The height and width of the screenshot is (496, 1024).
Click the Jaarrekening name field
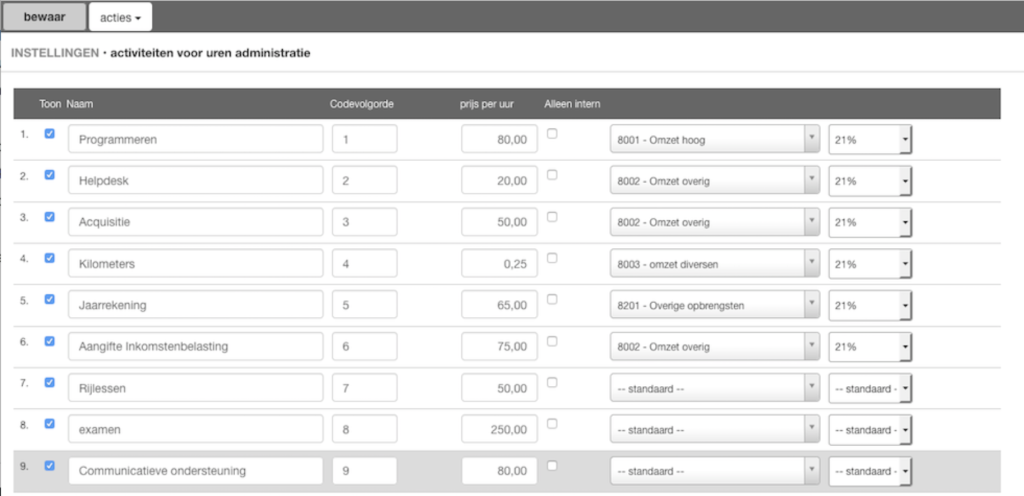click(195, 305)
